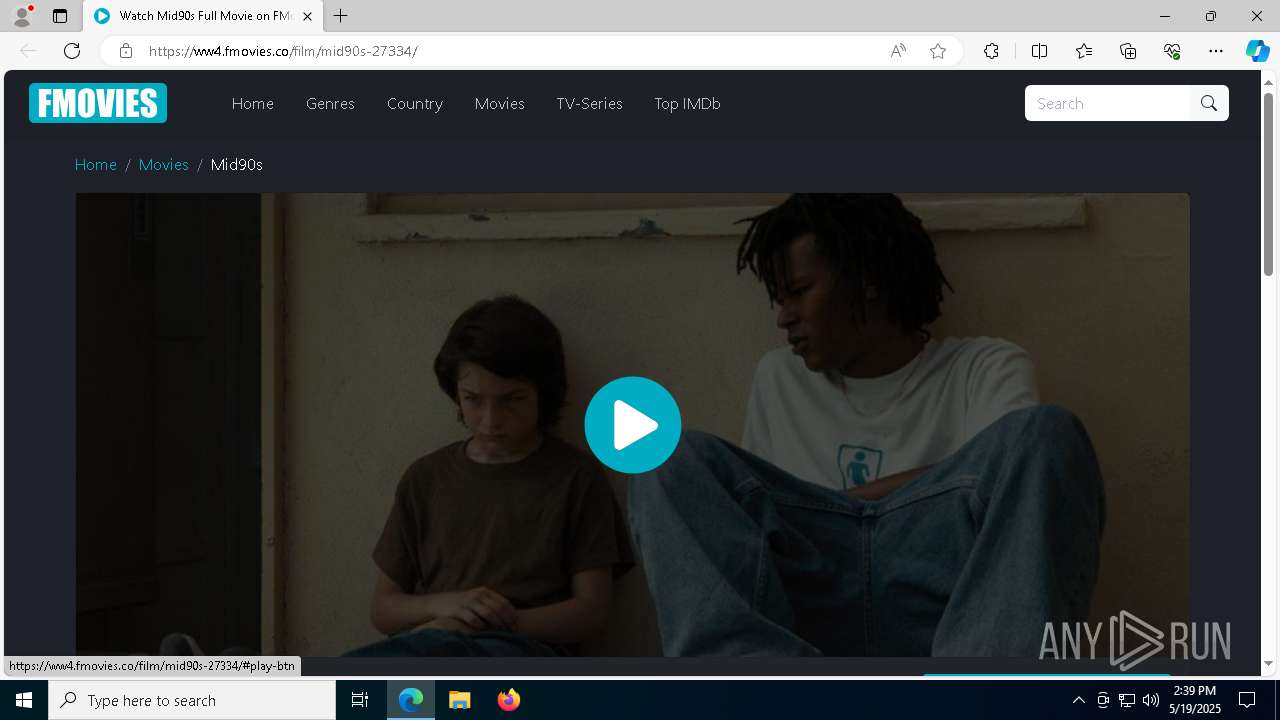The image size is (1280, 720).
Task: Open the Windows Start menu
Action: 24,700
